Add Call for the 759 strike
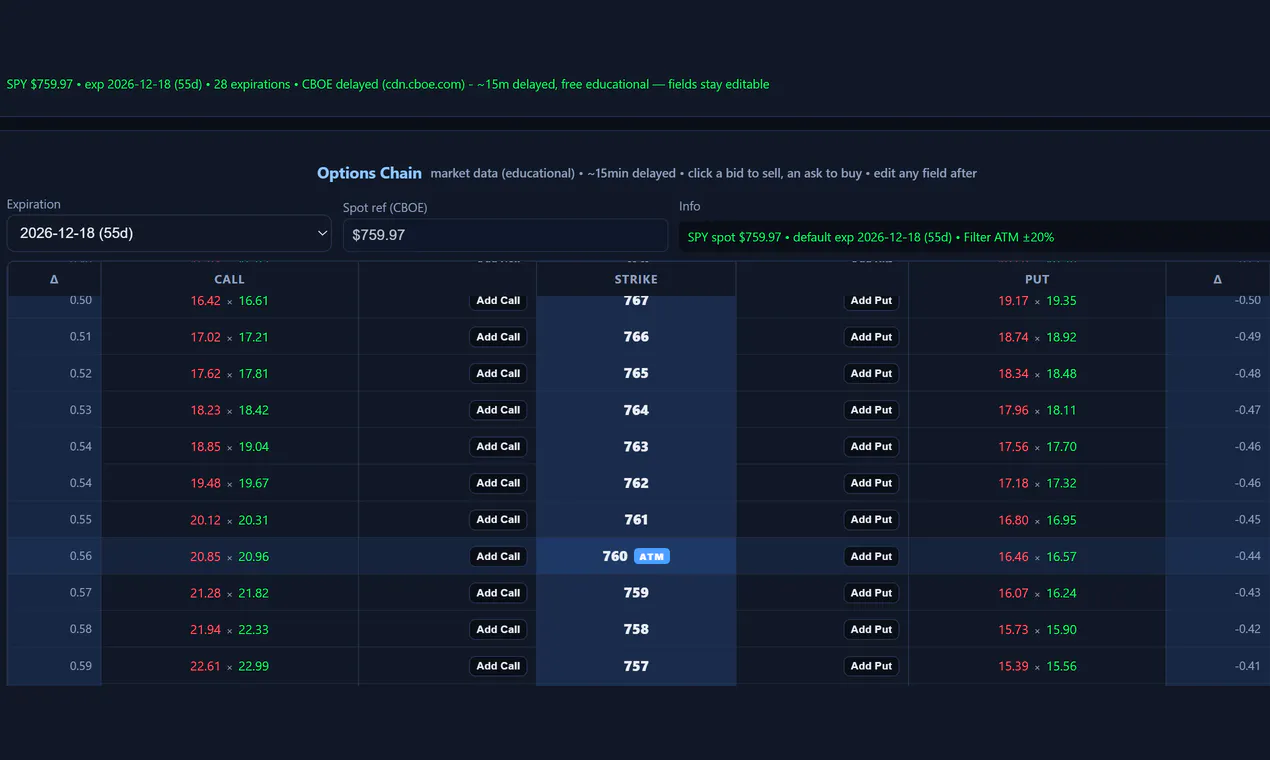 pos(498,593)
